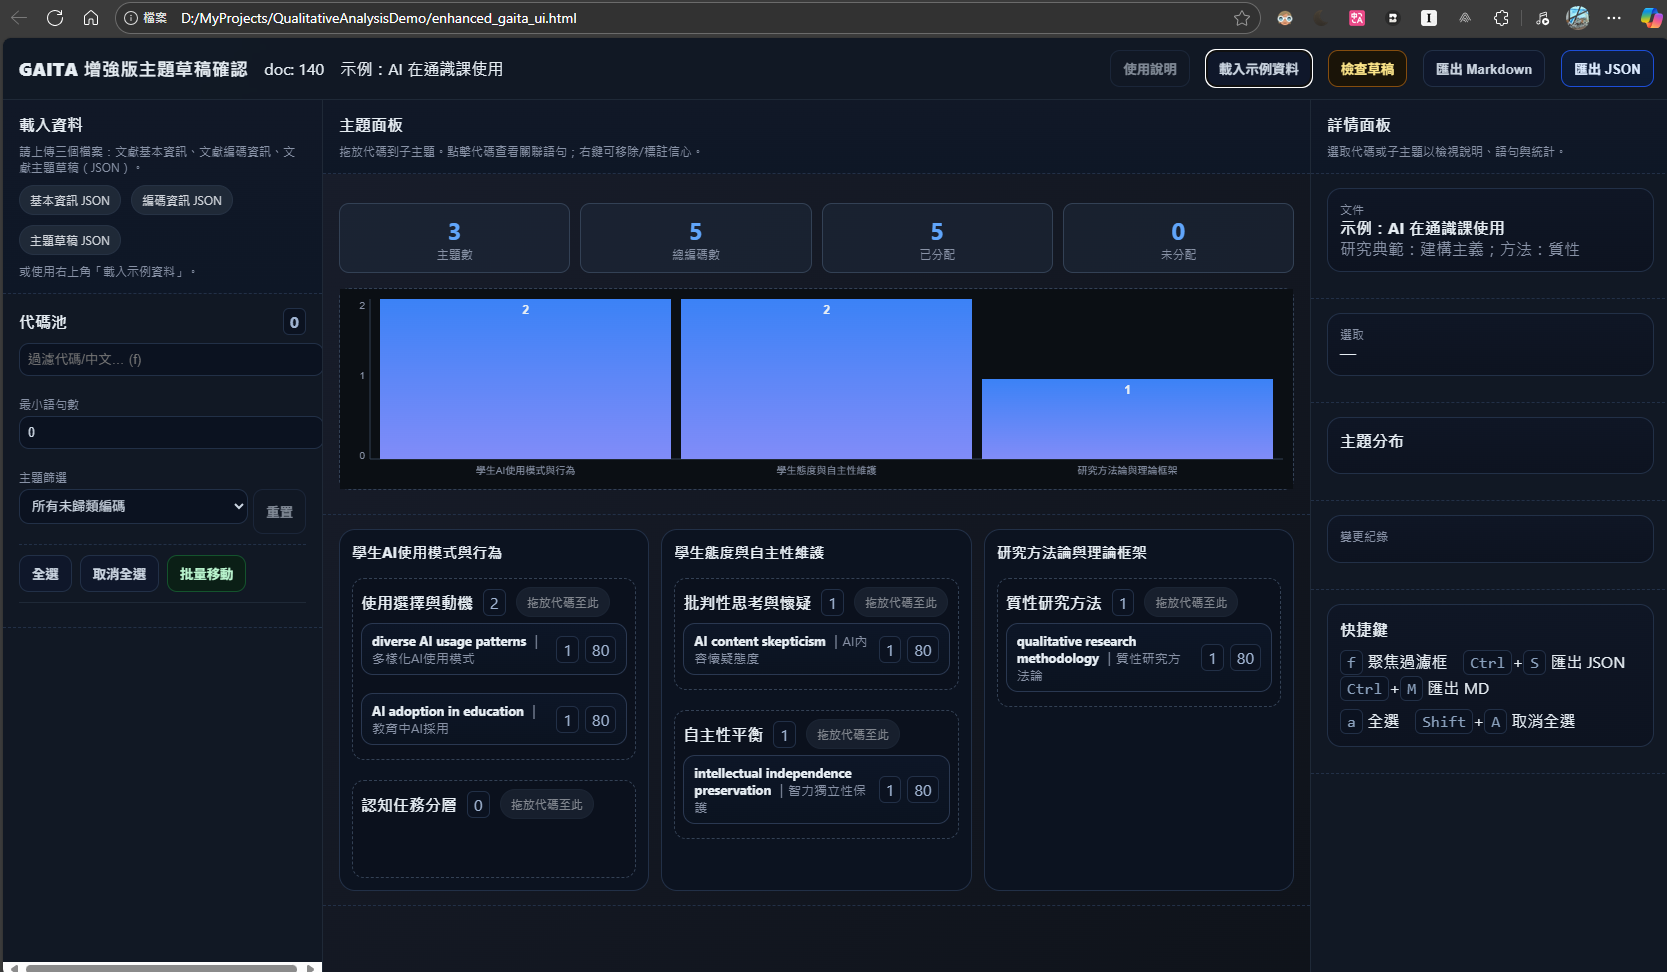Open the Copilot icon in the browser toolbar
The height and width of the screenshot is (972, 1667).
1651,18
